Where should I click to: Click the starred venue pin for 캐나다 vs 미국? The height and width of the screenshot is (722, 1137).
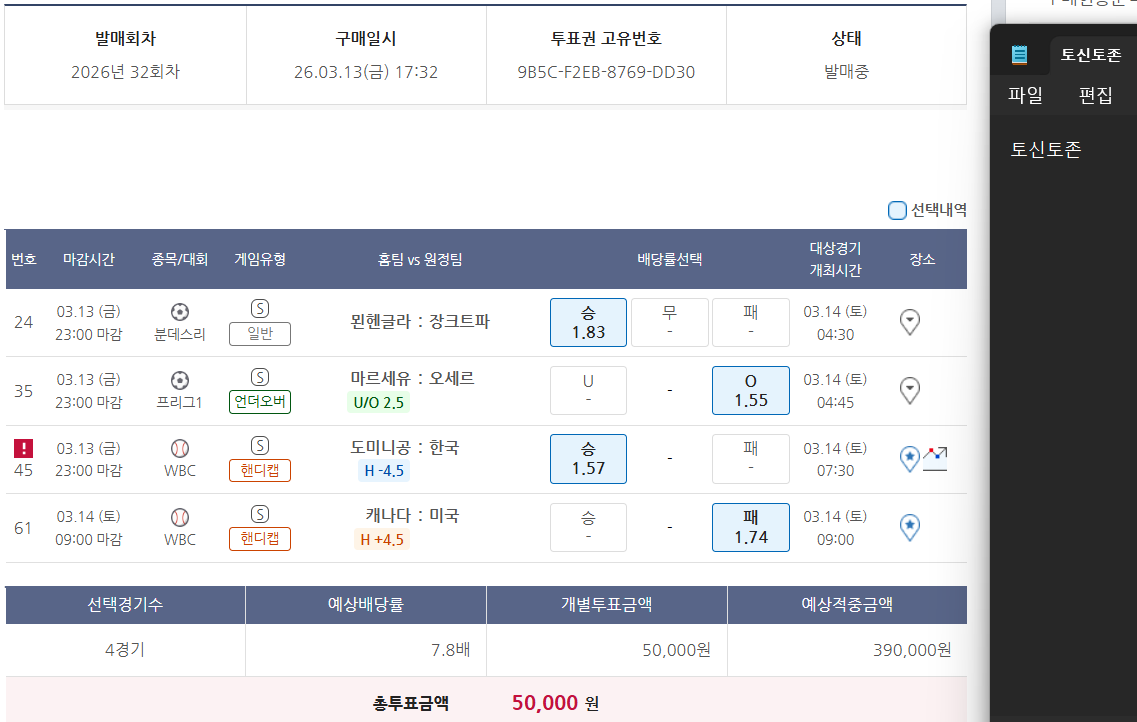tap(910, 526)
